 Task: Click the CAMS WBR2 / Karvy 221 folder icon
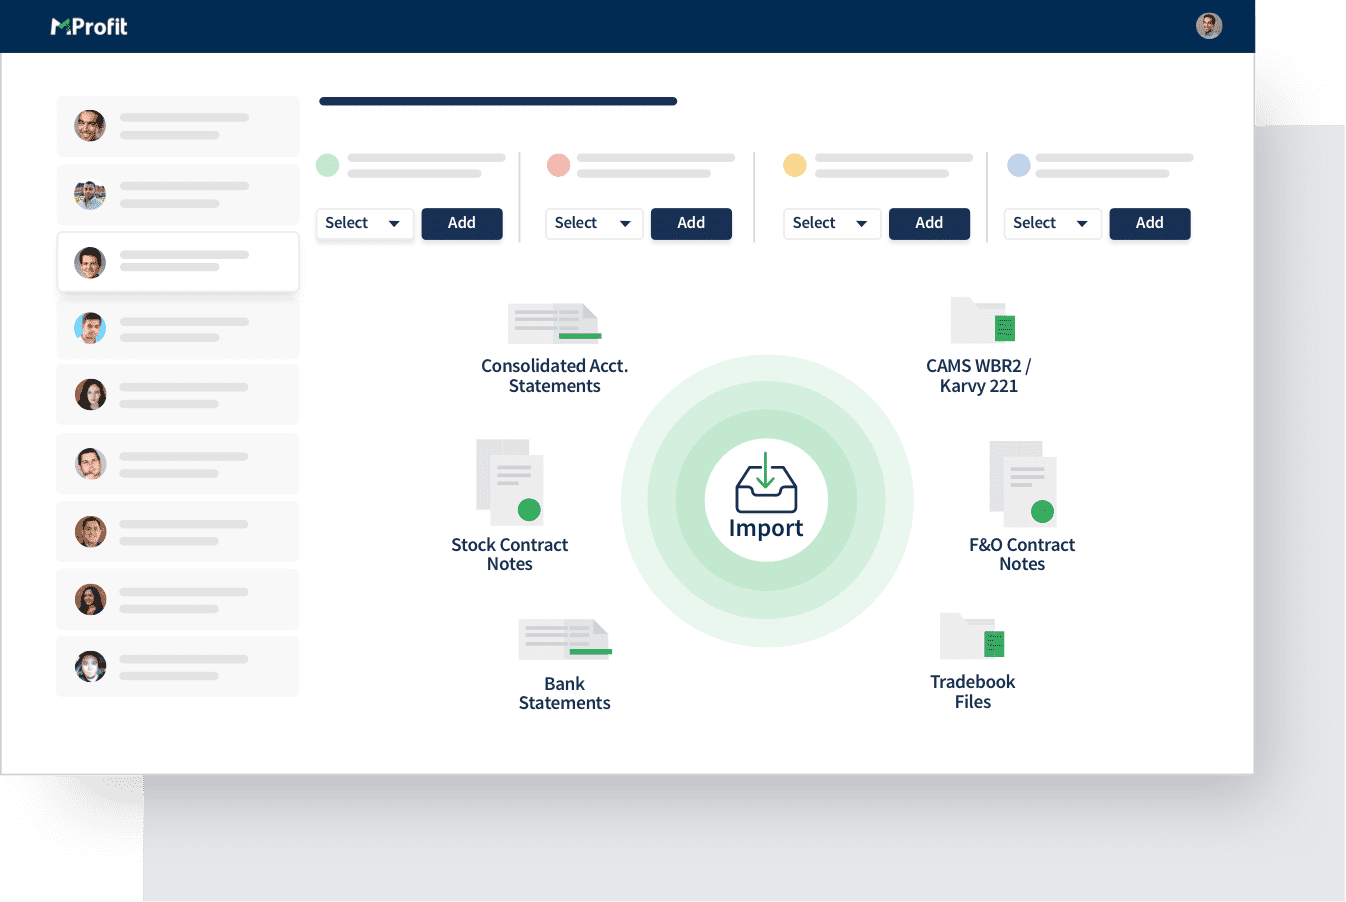pos(982,321)
